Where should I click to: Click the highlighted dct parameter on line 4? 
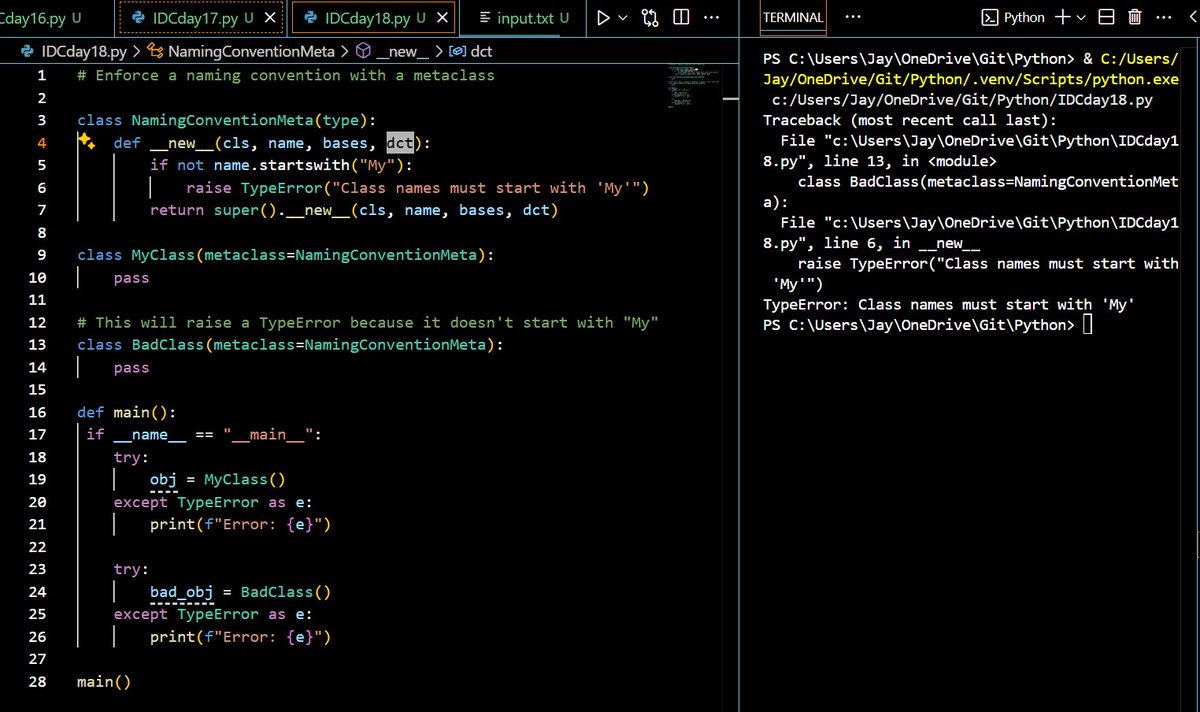click(400, 143)
